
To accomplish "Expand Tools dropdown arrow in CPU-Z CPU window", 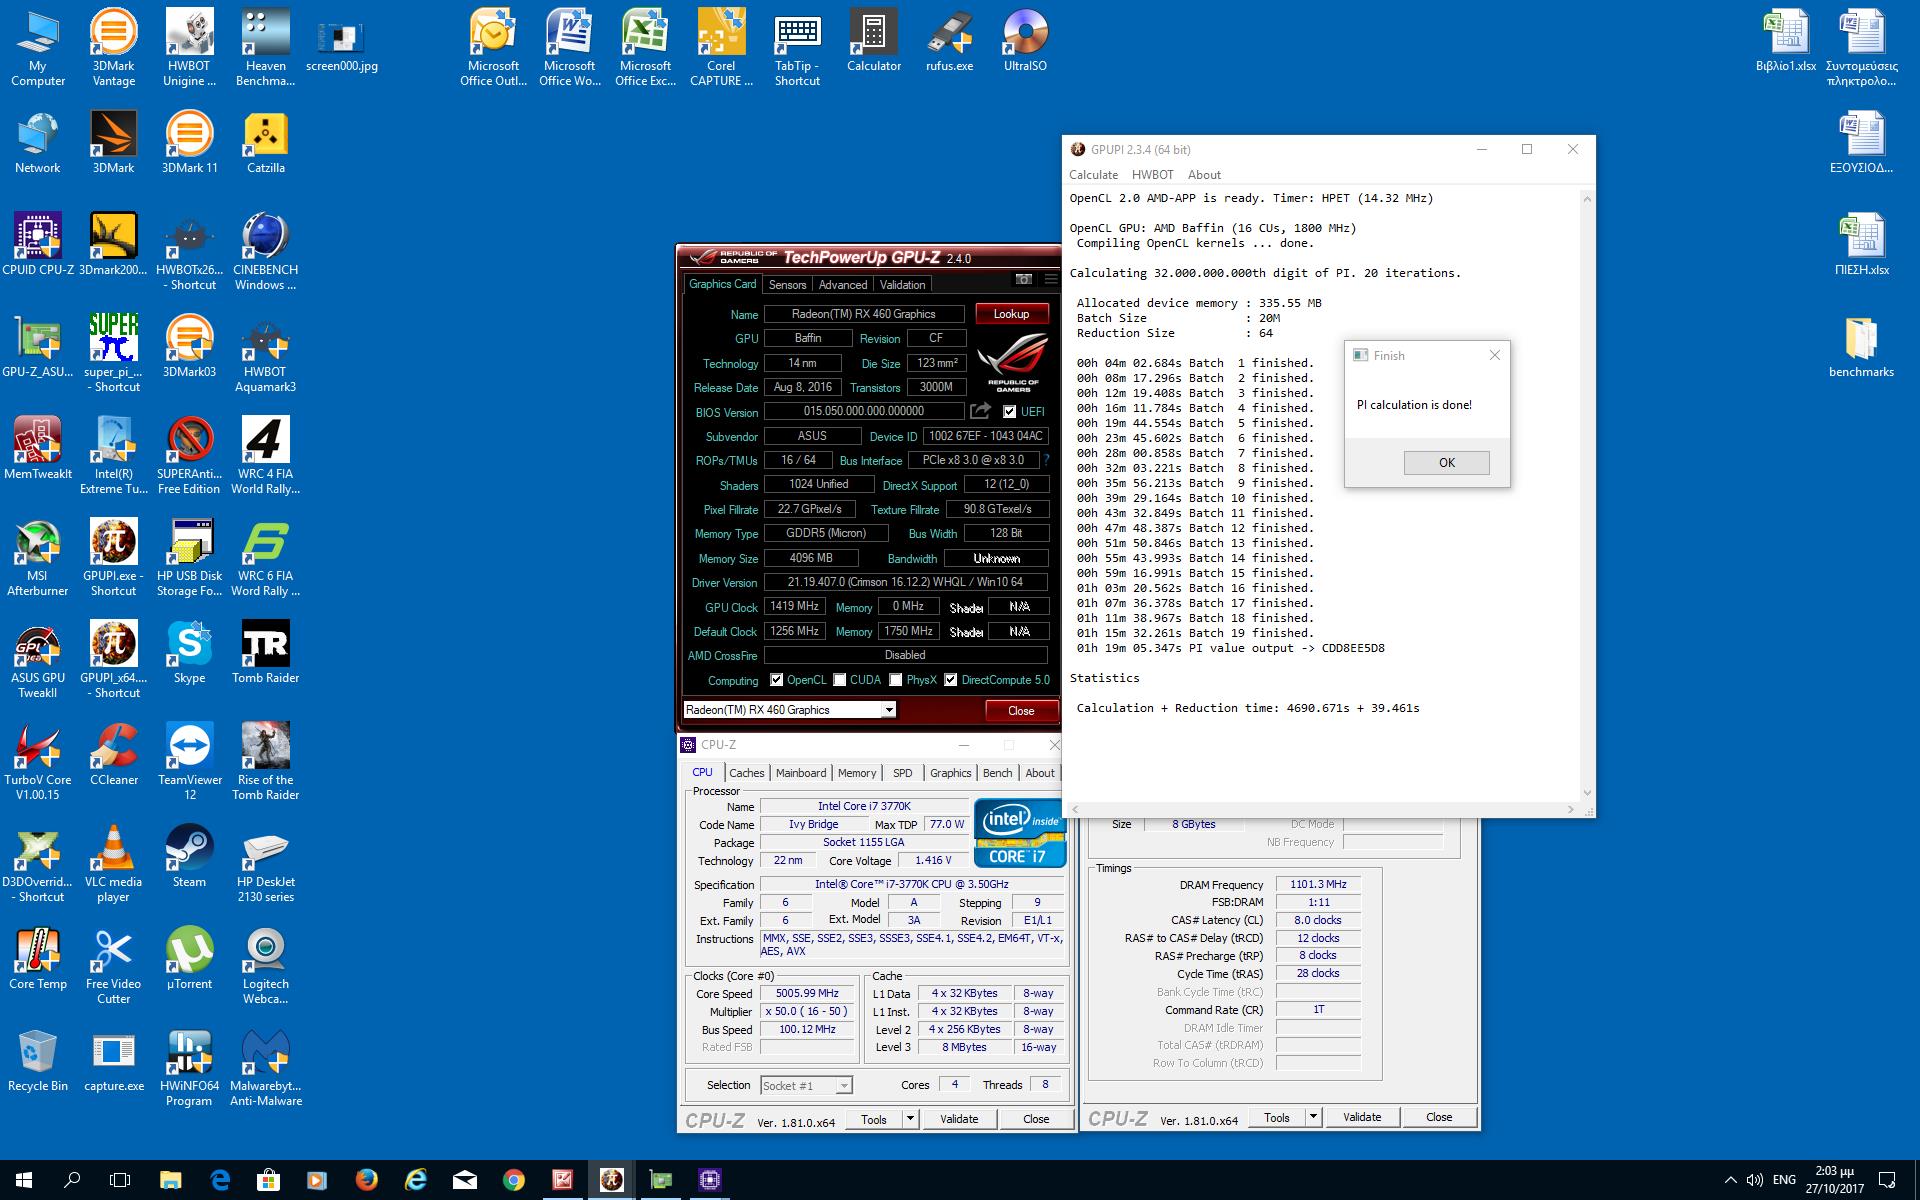I will point(910,1119).
